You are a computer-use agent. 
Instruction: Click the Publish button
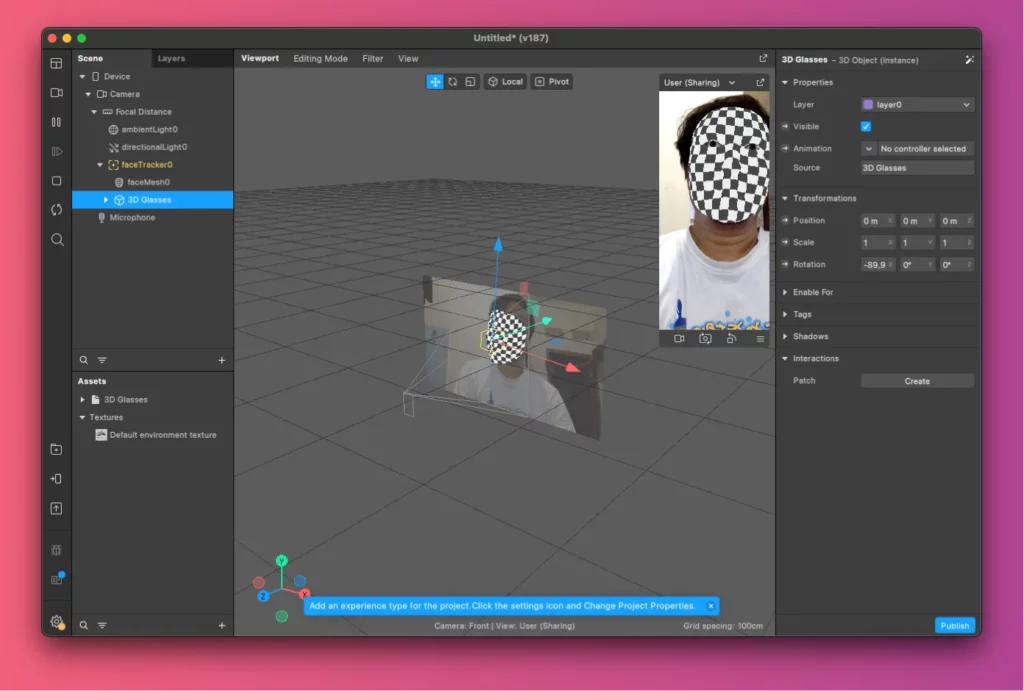954,626
